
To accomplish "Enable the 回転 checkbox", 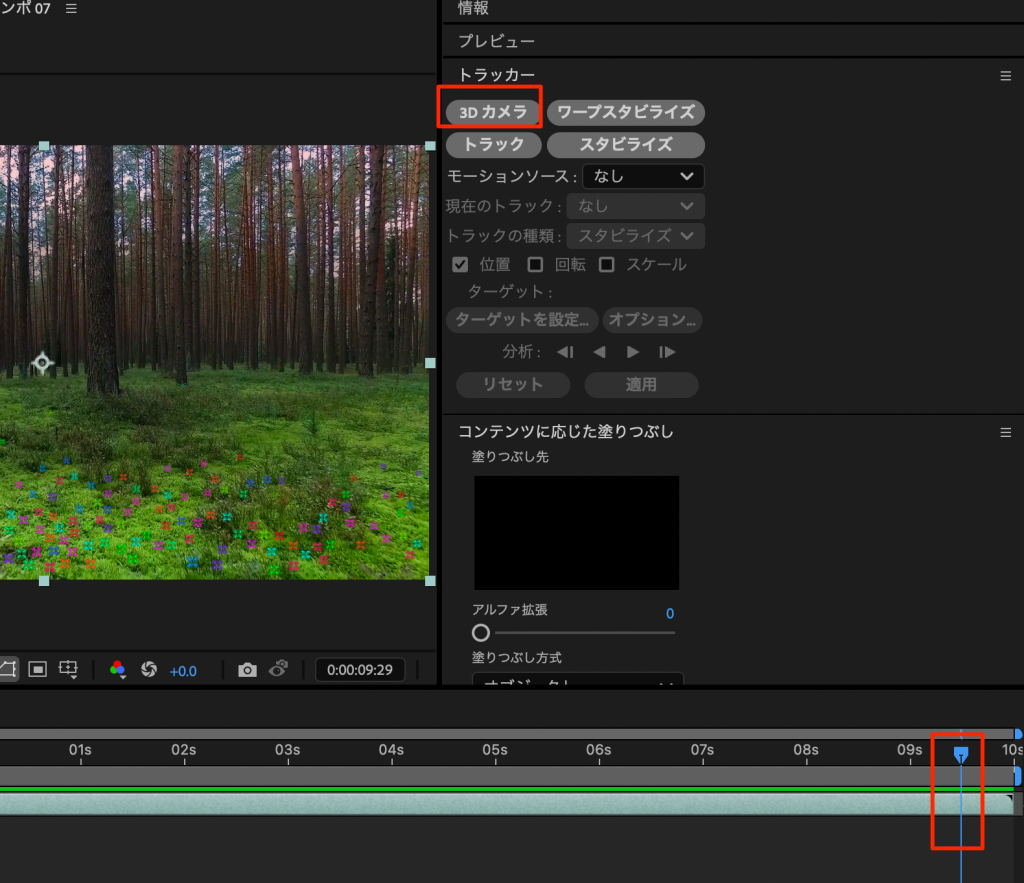I will tap(535, 265).
